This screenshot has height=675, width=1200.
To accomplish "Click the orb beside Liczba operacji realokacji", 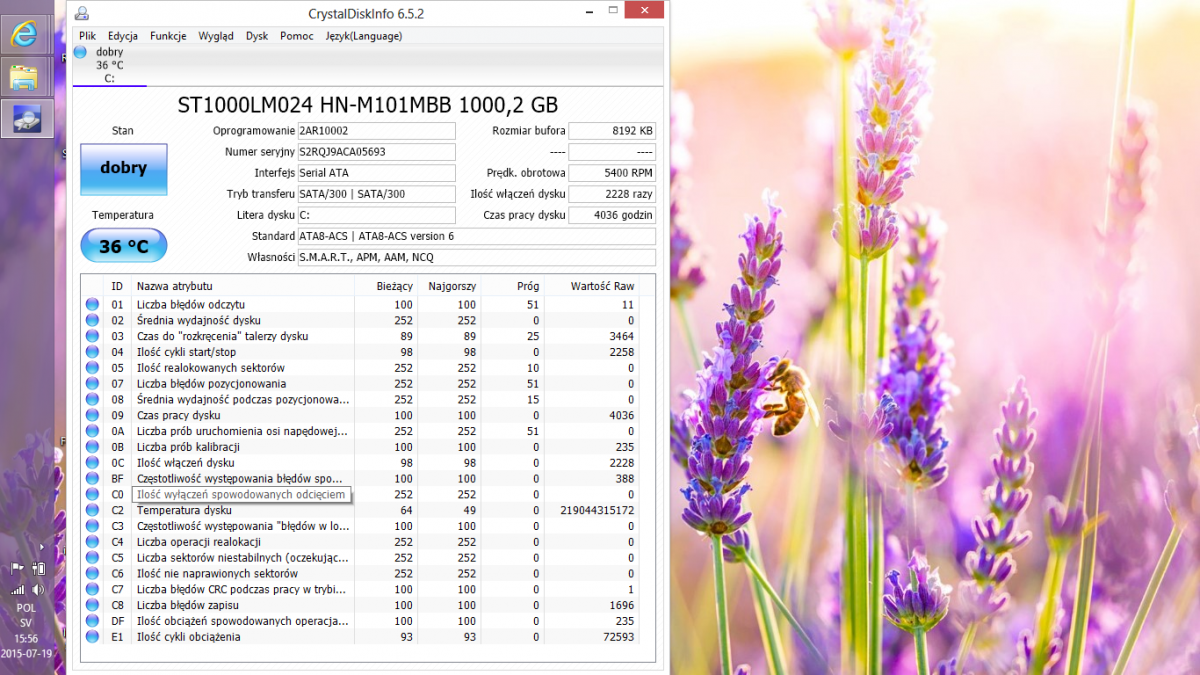I will pos(92,542).
